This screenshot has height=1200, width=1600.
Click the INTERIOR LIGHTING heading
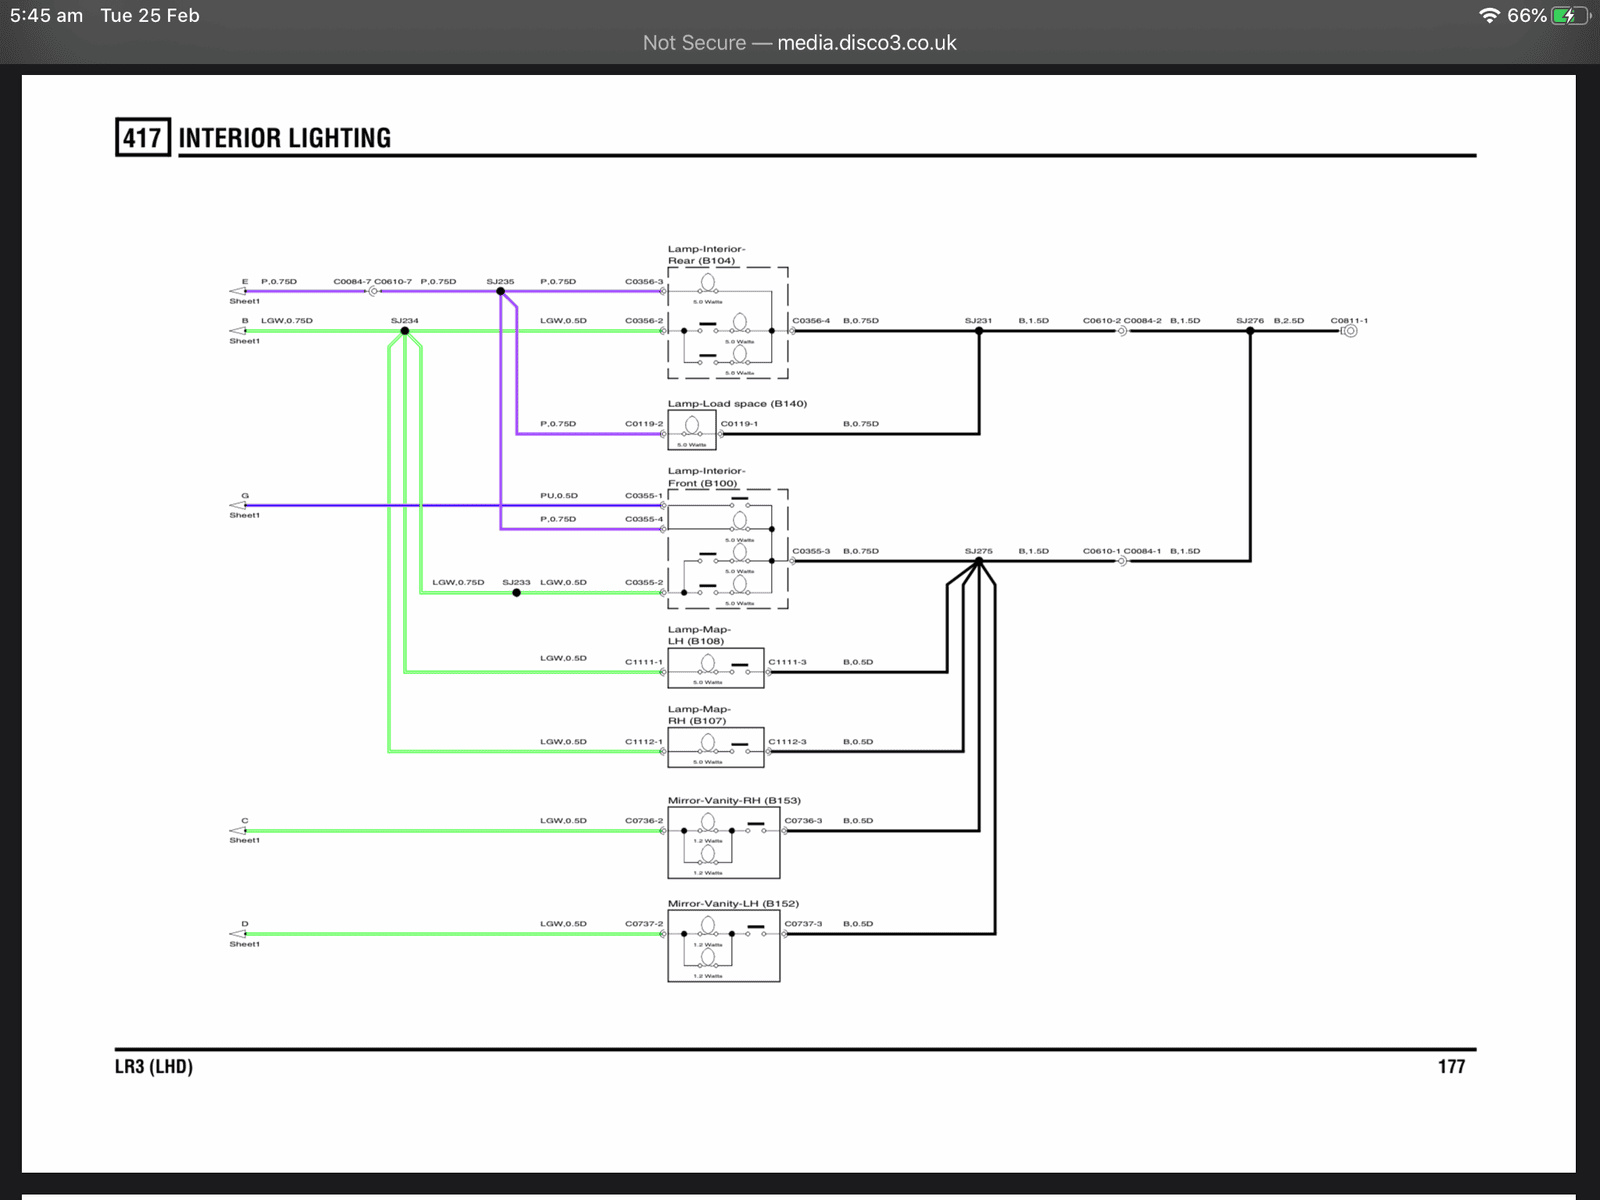285,138
